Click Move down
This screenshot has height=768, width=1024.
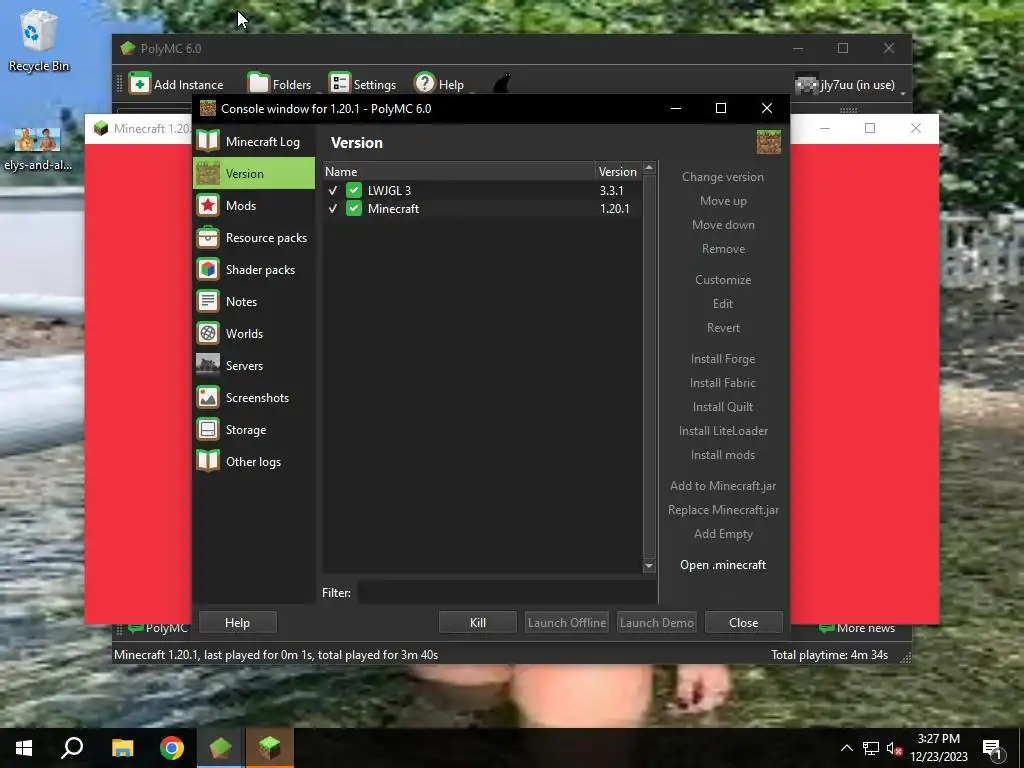[x=723, y=225]
